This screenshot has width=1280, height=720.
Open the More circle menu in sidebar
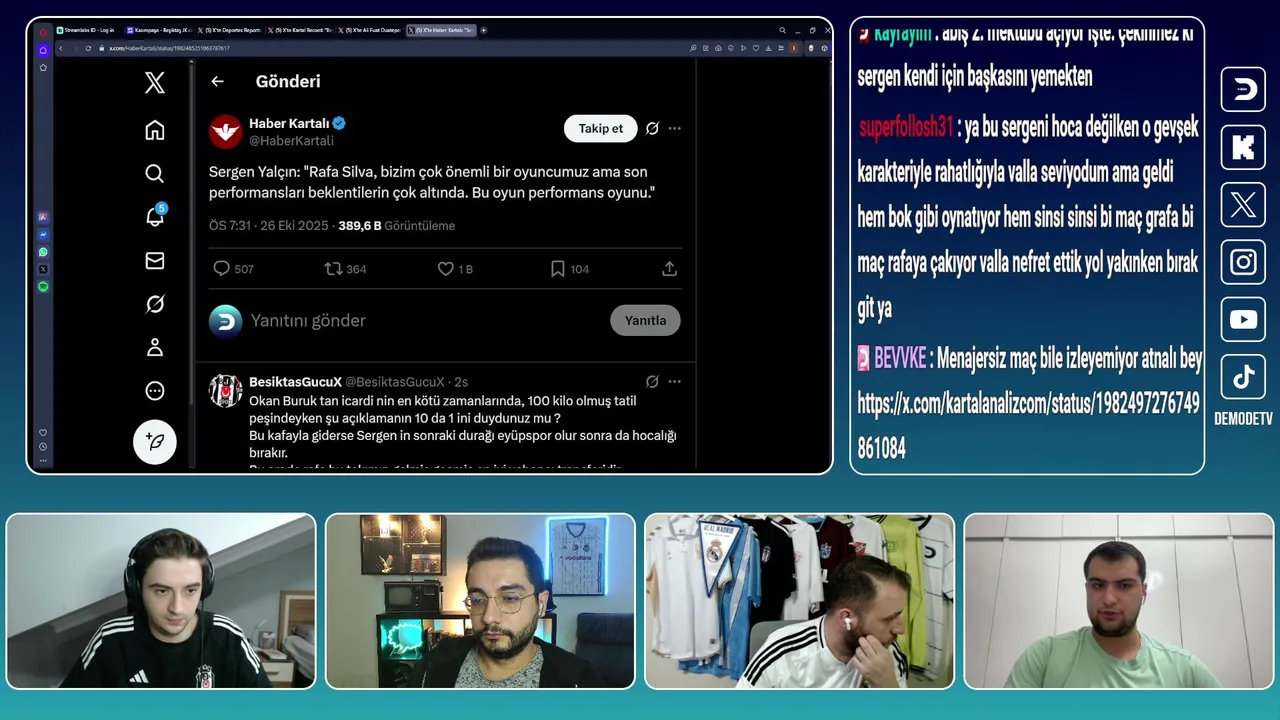coord(154,391)
